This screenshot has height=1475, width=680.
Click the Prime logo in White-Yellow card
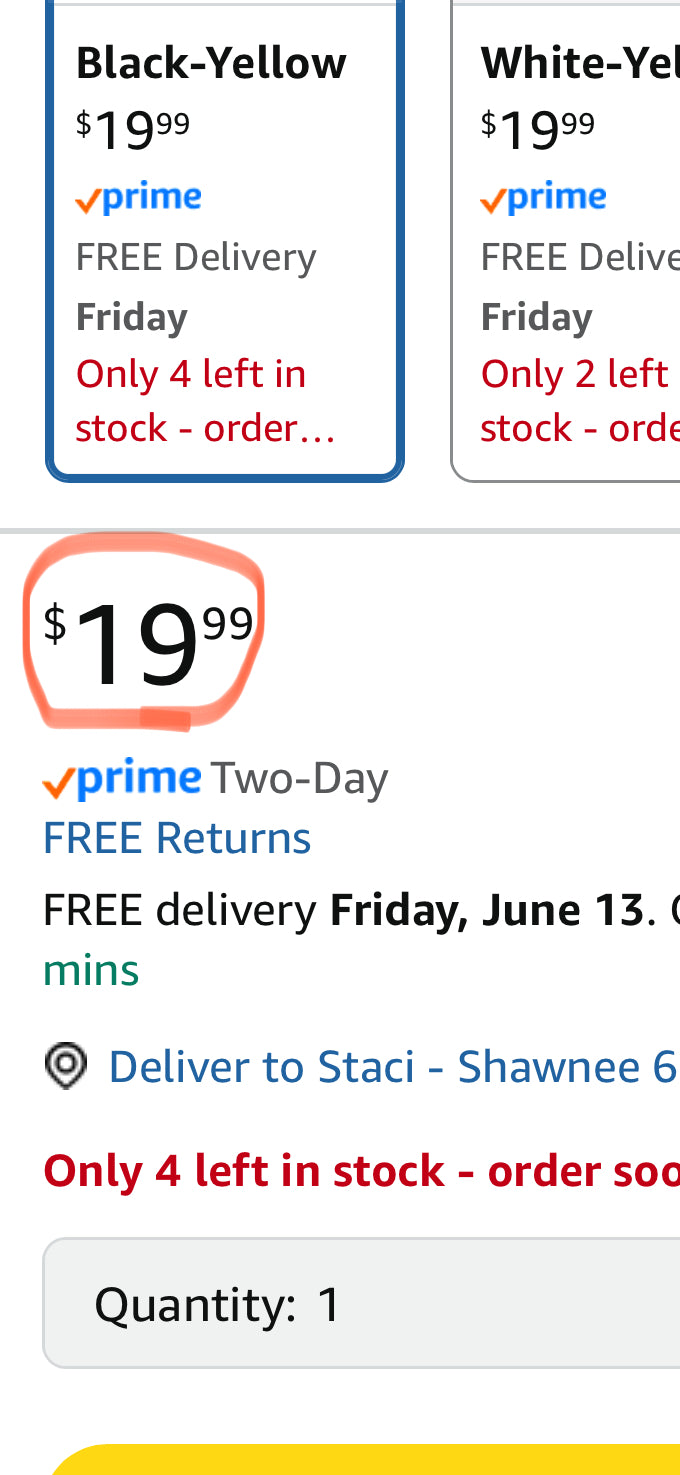point(543,198)
